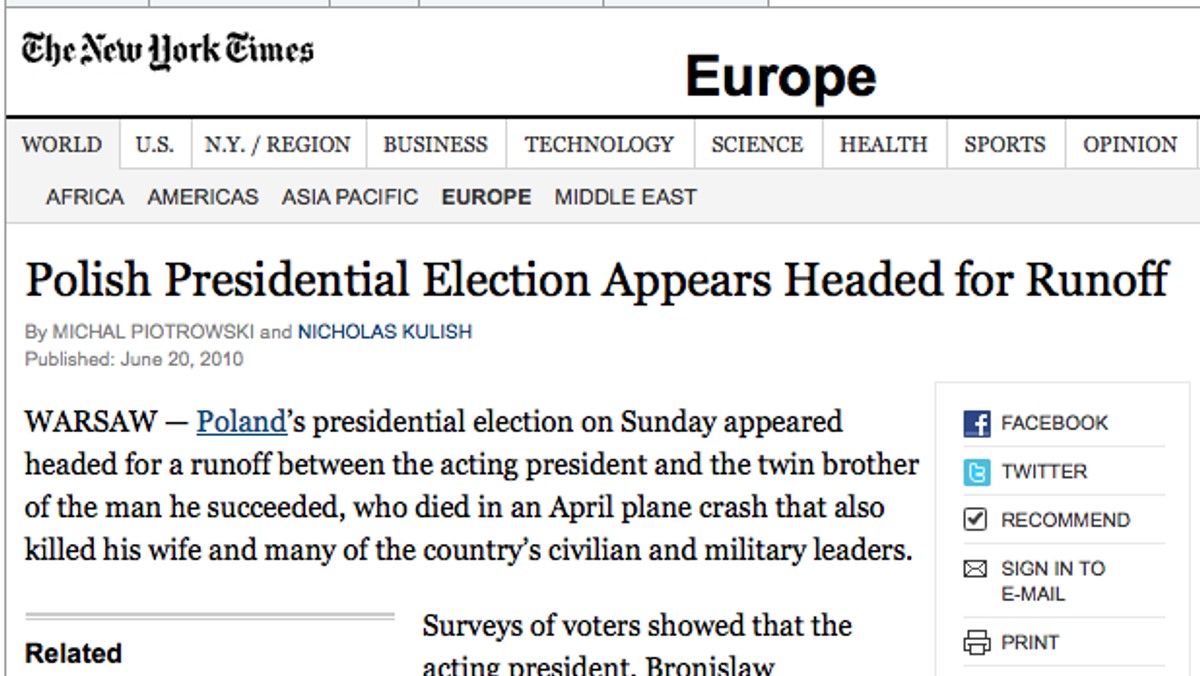Click the Twitter bird icon
The image size is (1200, 676).
[976, 472]
